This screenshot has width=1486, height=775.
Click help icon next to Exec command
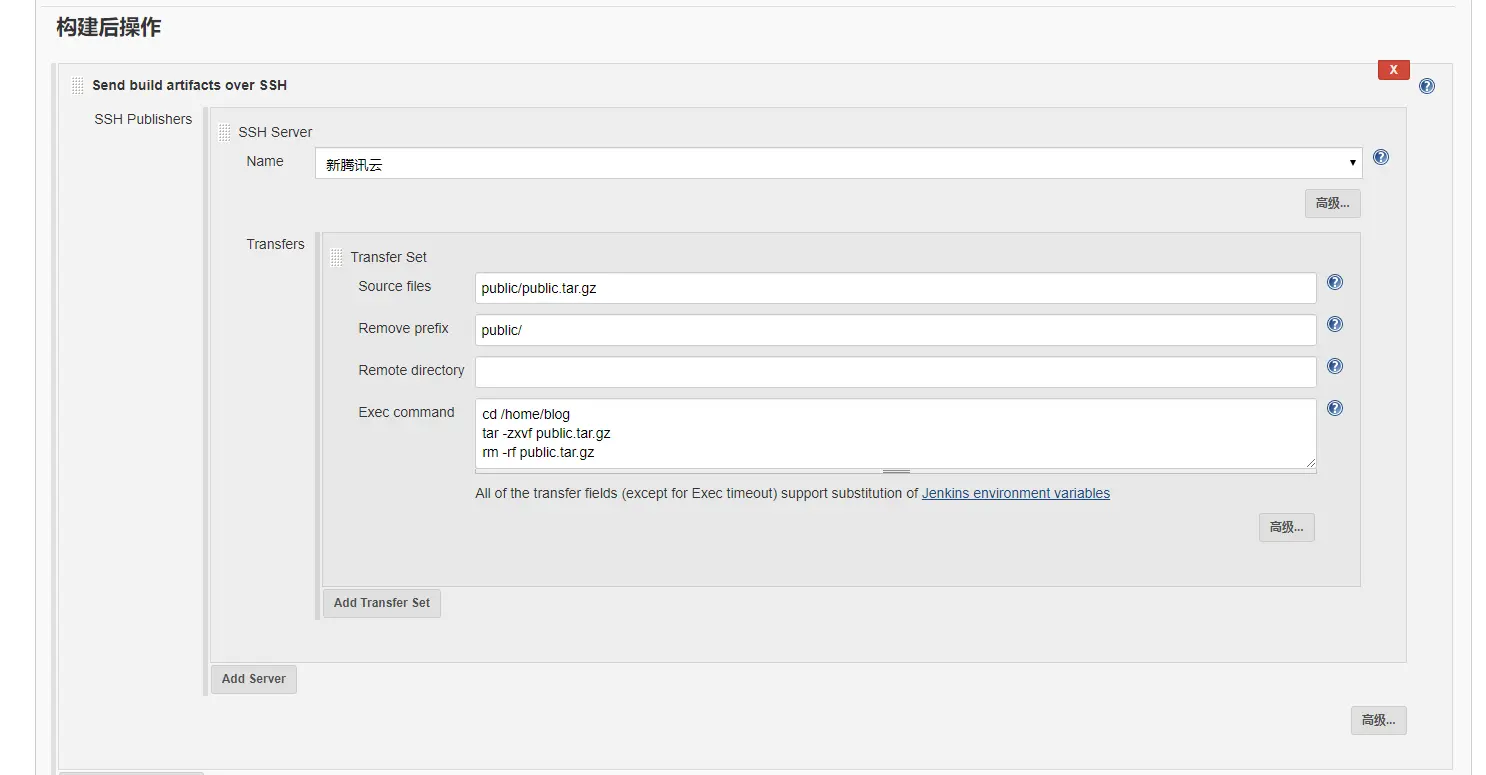point(1334,409)
